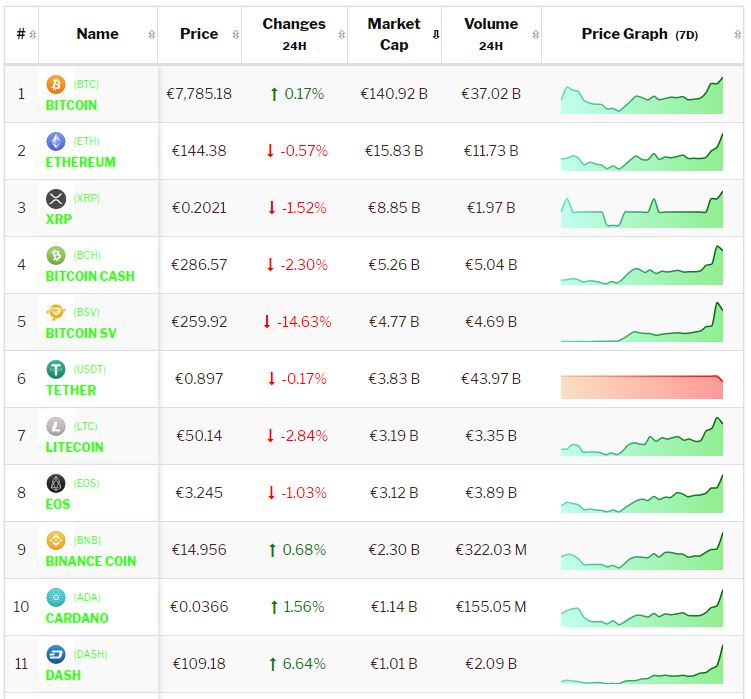Image resolution: width=751 pixels, height=699 pixels.
Task: Sort the table by Name column
Action: point(98,34)
